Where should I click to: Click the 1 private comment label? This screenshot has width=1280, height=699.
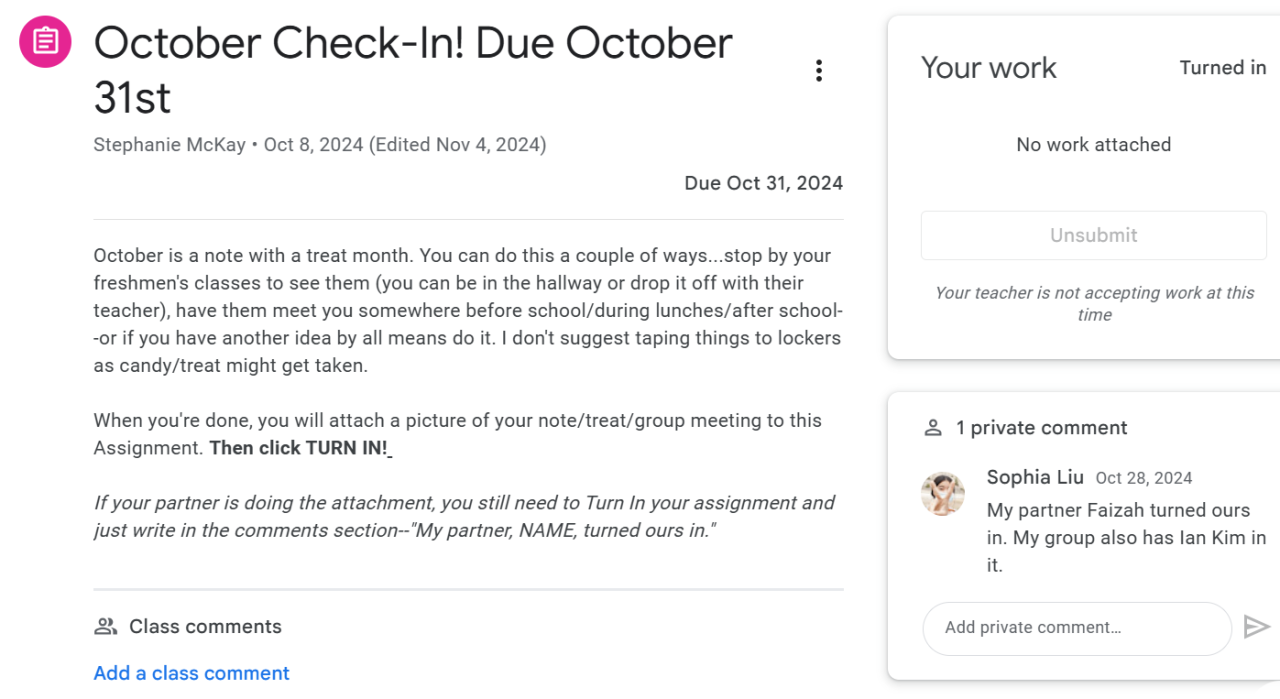1041,428
